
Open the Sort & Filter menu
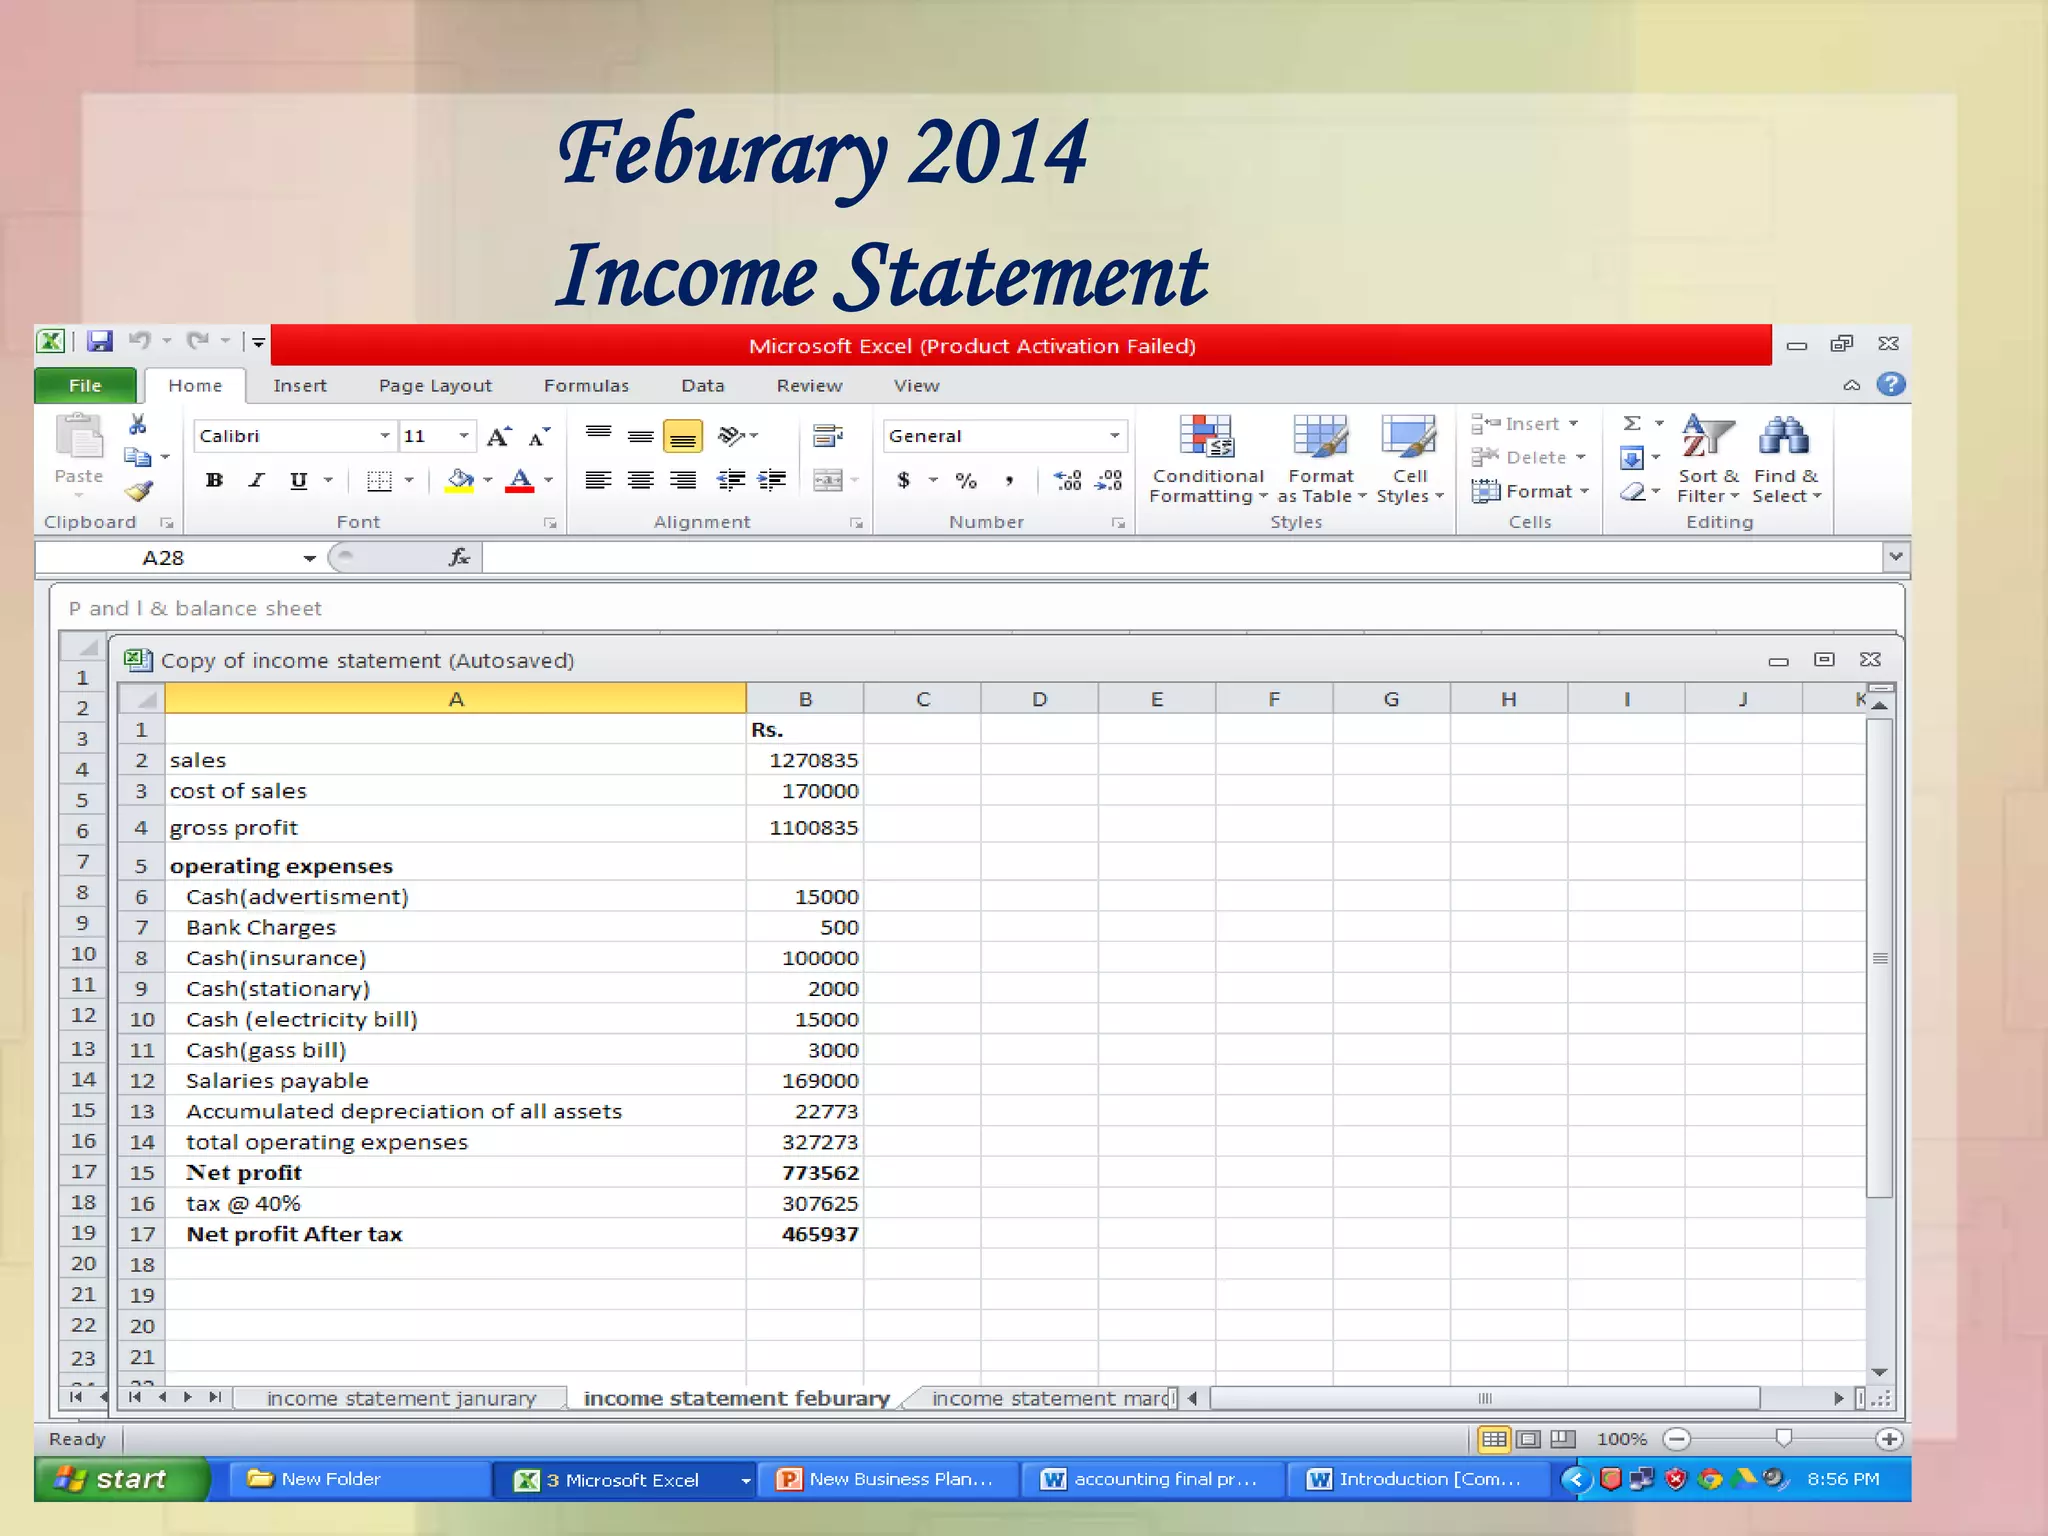(1708, 460)
